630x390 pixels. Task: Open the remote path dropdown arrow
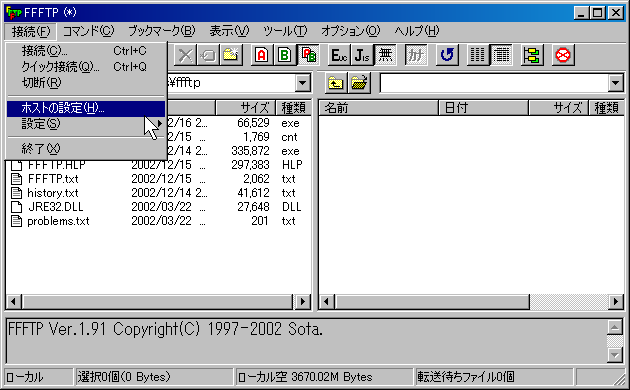click(x=615, y=83)
